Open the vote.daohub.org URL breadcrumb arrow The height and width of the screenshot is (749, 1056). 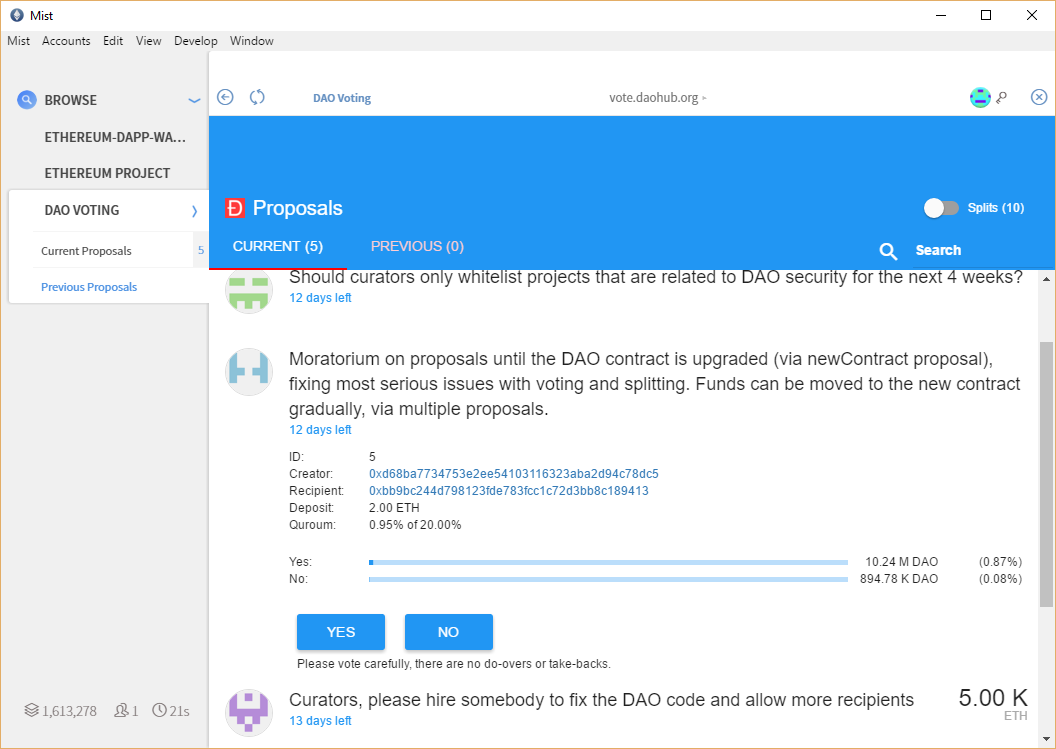click(x=704, y=98)
